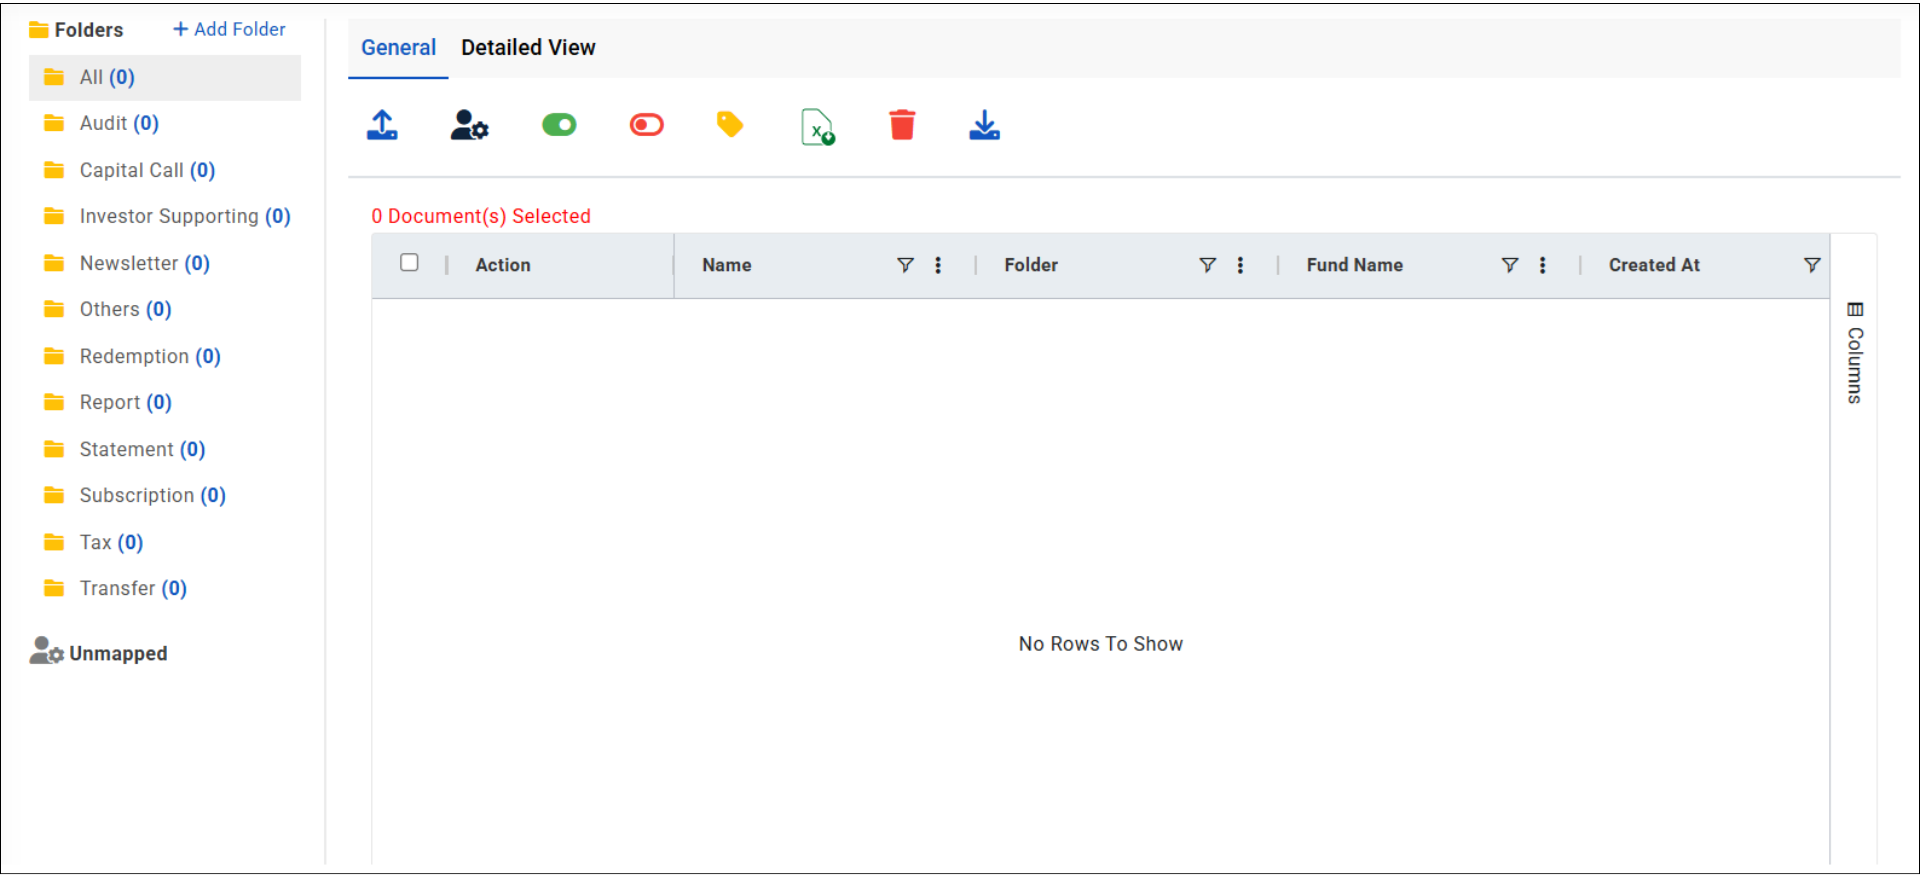The width and height of the screenshot is (1920, 876).
Task: Select the General tab
Action: 398,48
